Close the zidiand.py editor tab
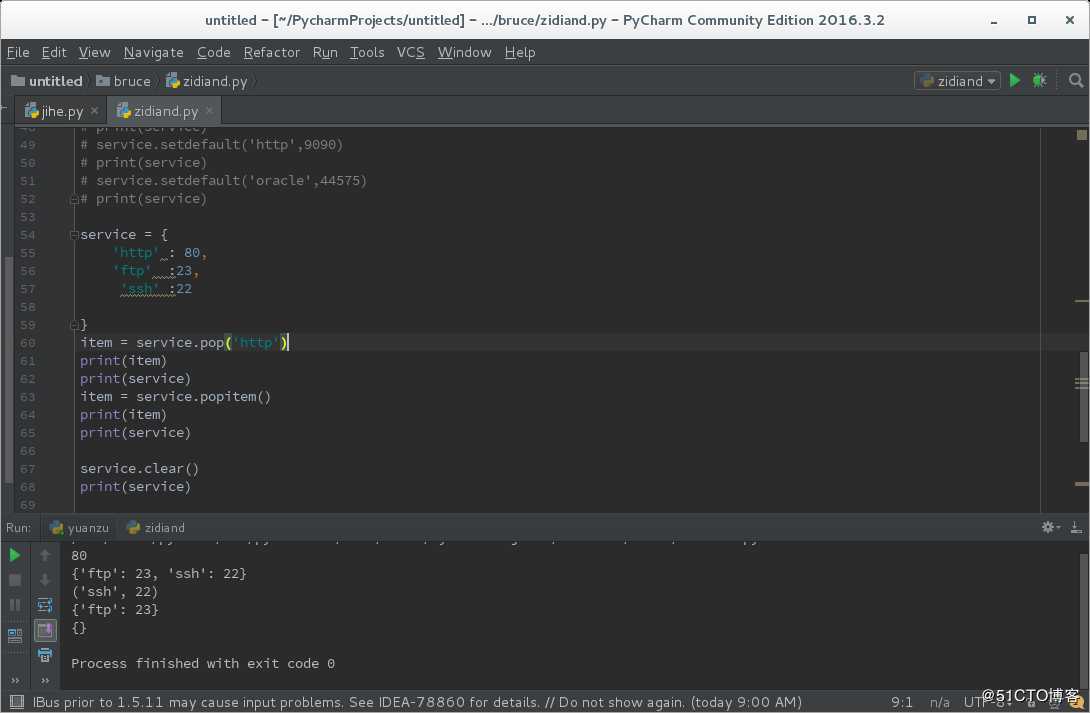The image size is (1090, 713). click(x=209, y=110)
